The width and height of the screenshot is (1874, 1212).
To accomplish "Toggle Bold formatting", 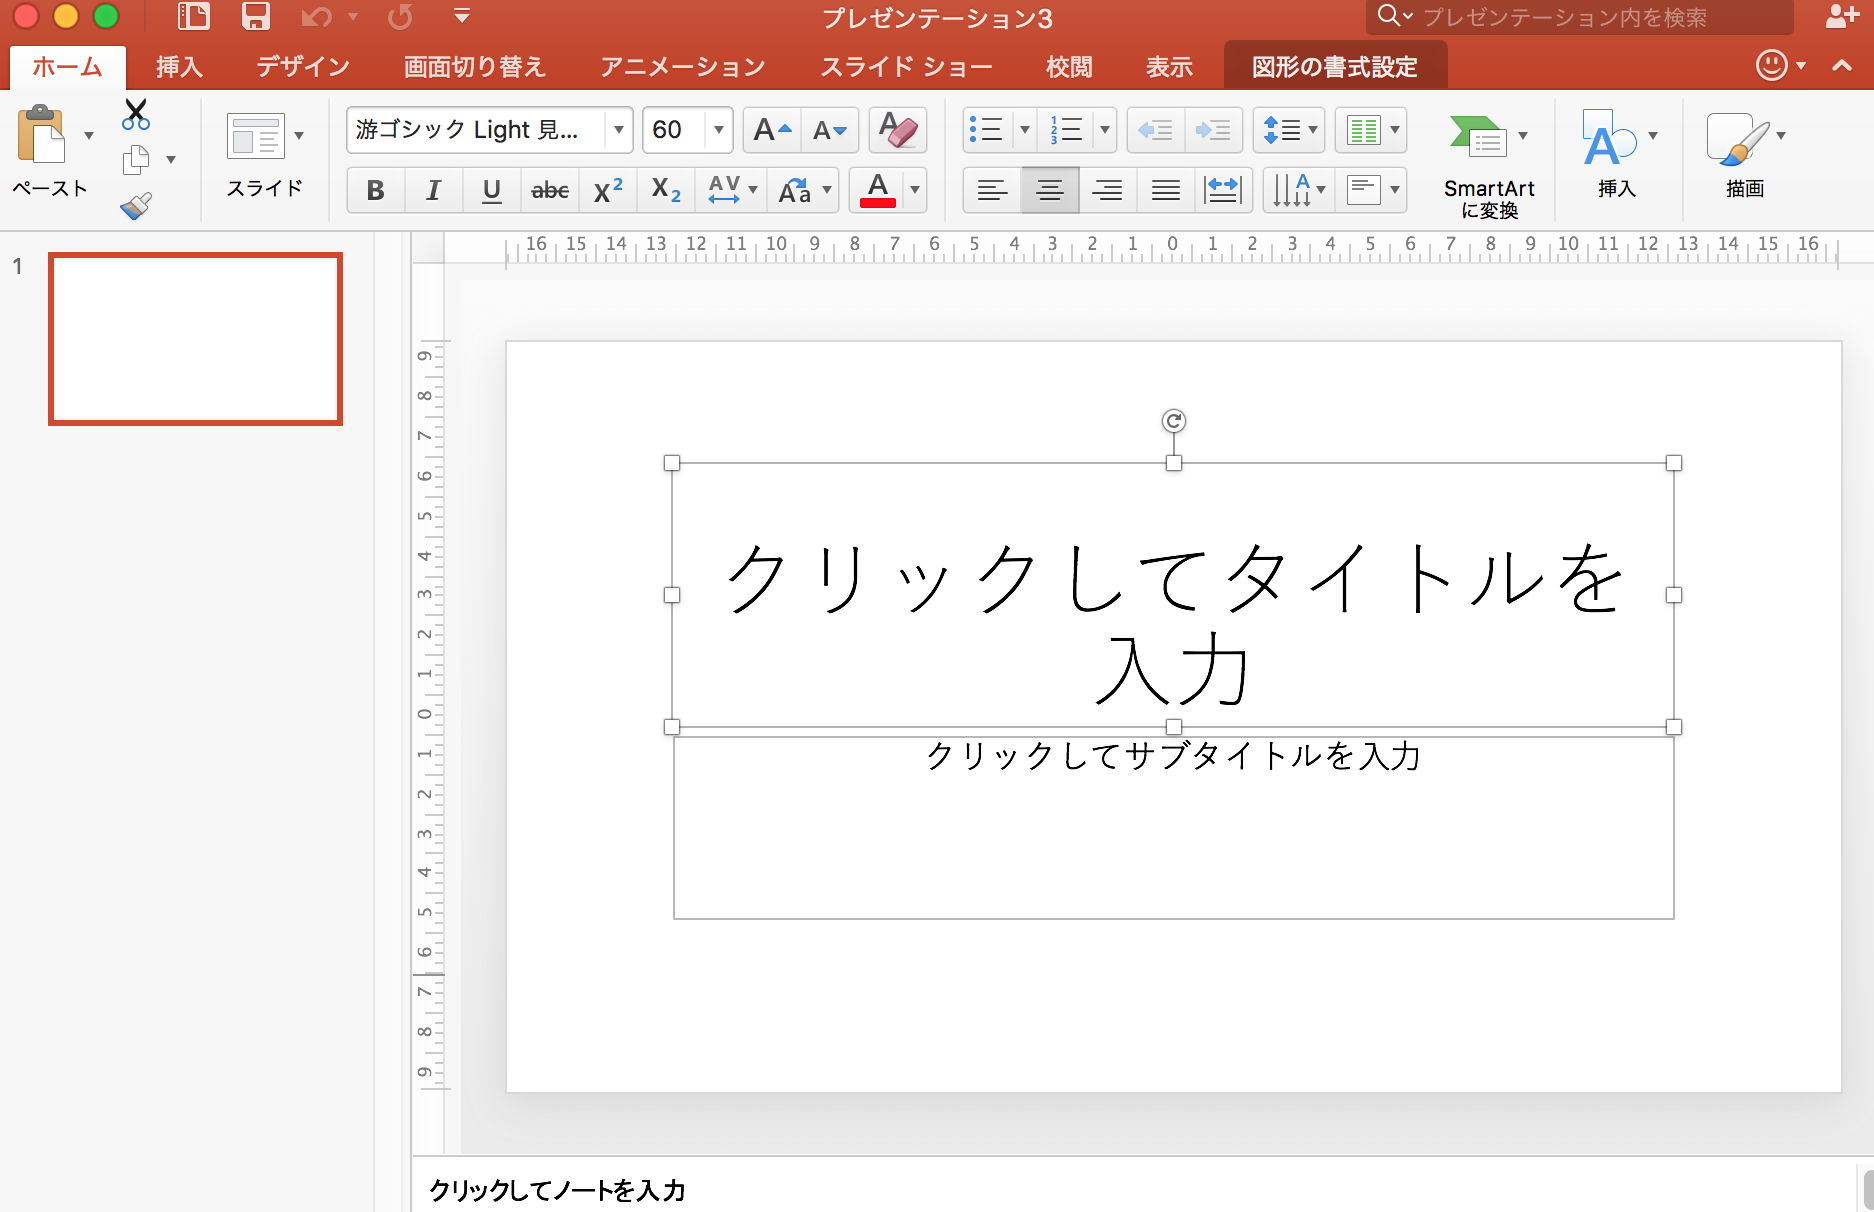I will click(x=375, y=190).
